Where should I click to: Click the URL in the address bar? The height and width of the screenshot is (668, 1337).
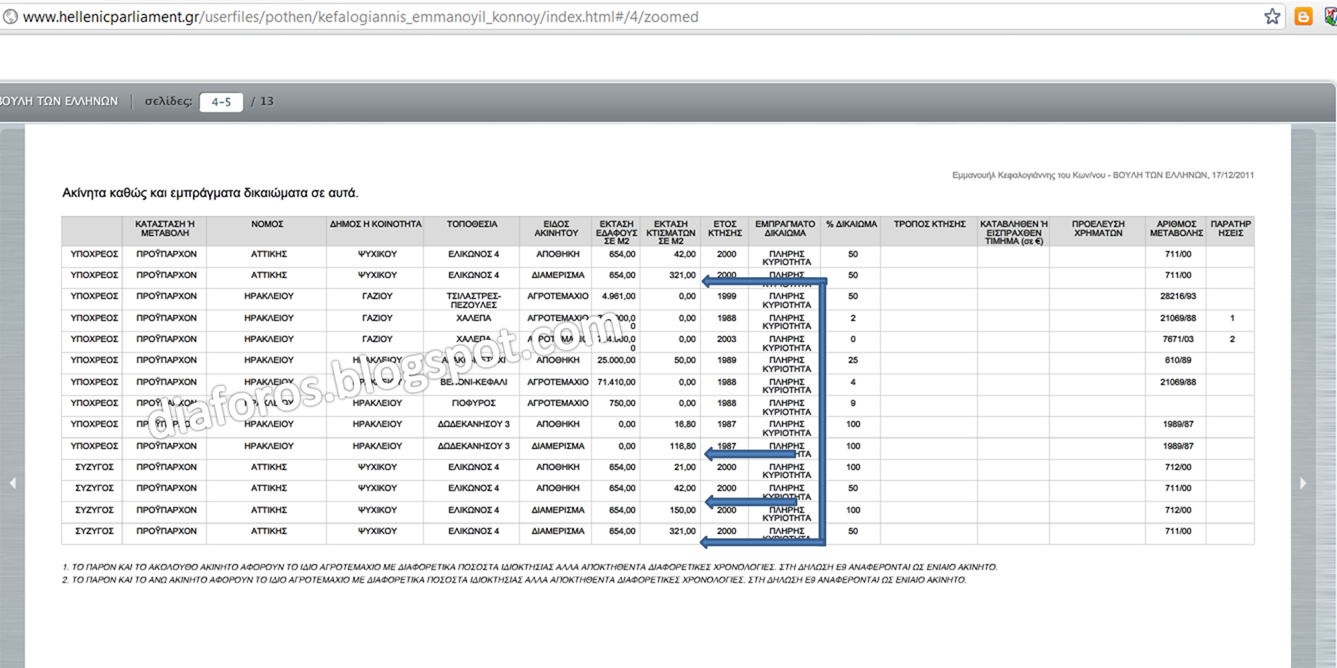pyautogui.click(x=360, y=17)
